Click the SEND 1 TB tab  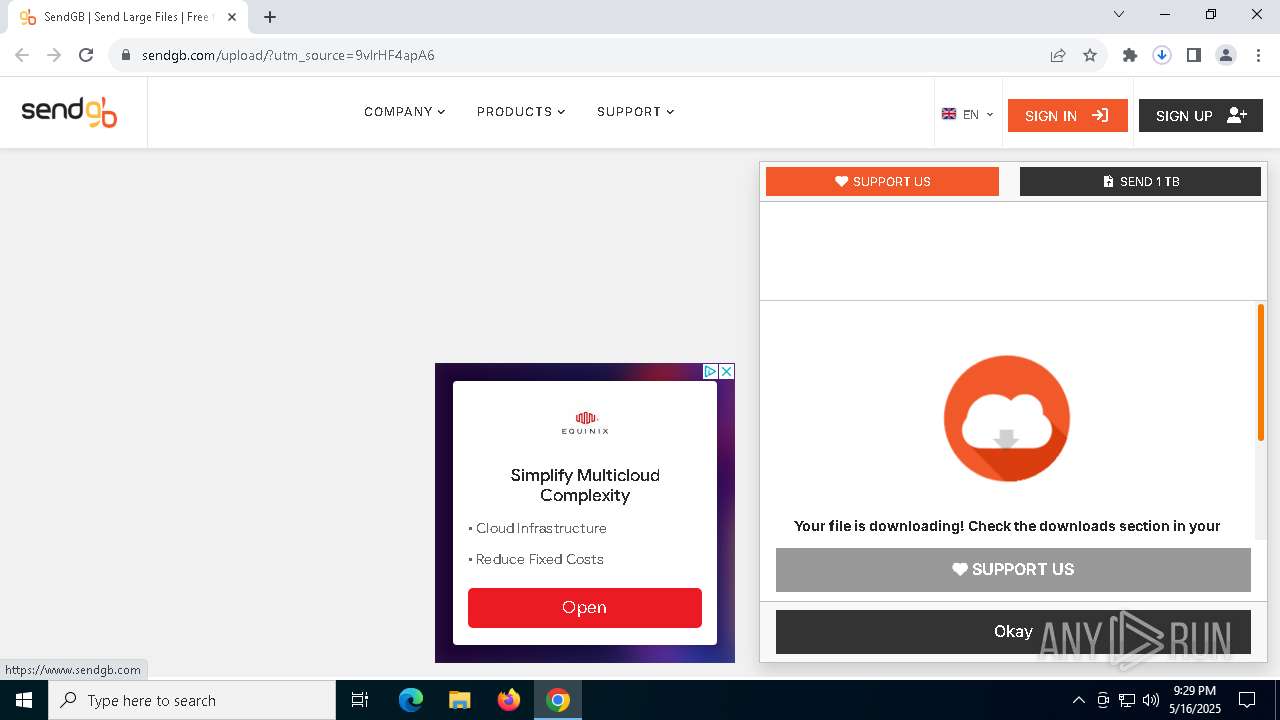1140,181
